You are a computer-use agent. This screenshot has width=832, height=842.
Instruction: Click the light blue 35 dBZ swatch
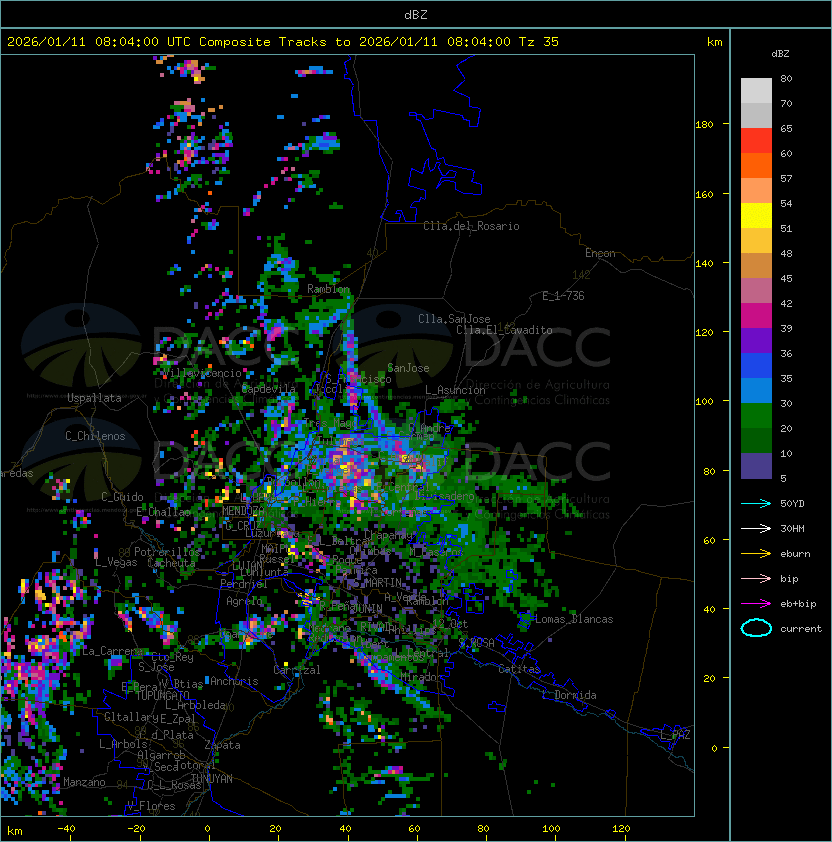(756, 391)
